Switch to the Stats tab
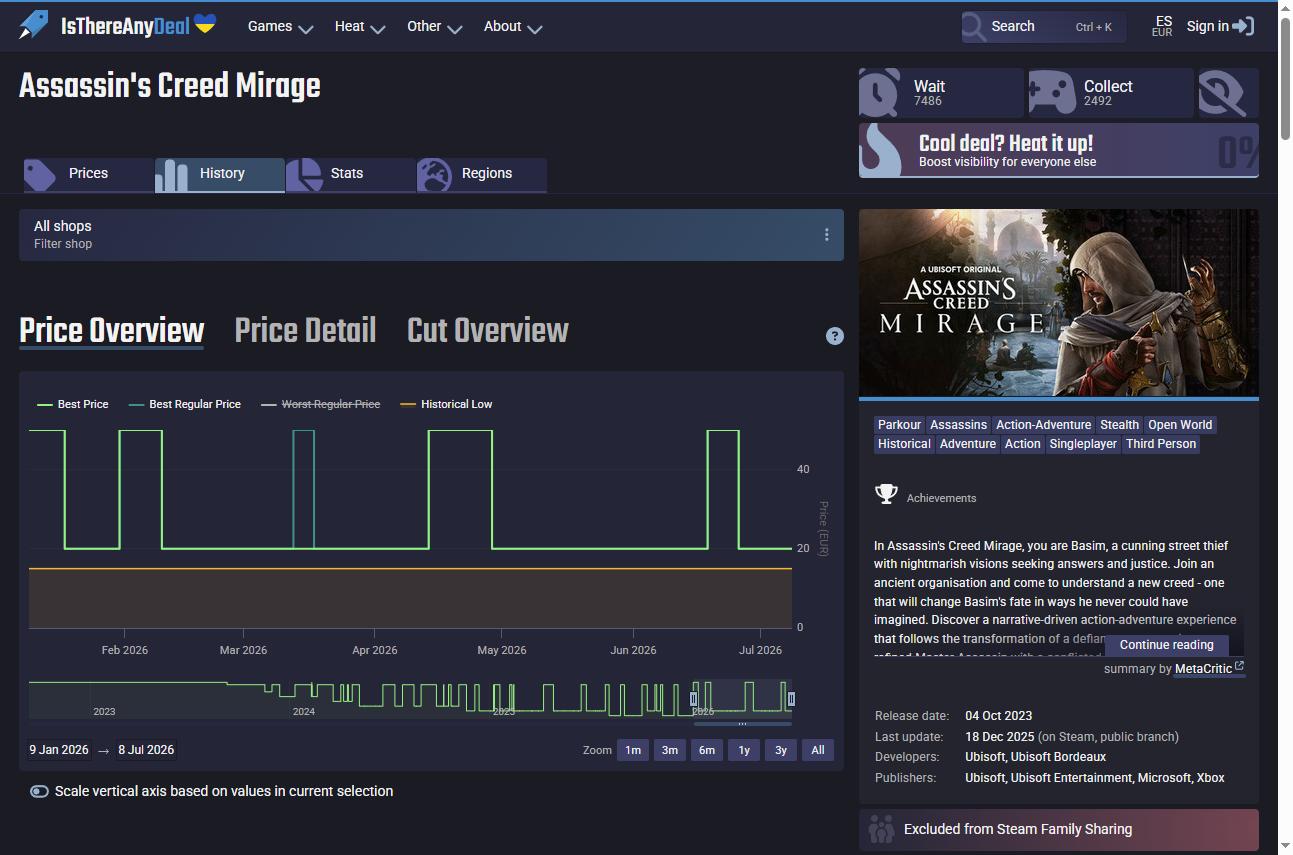The height and width of the screenshot is (855, 1293). [x=351, y=174]
